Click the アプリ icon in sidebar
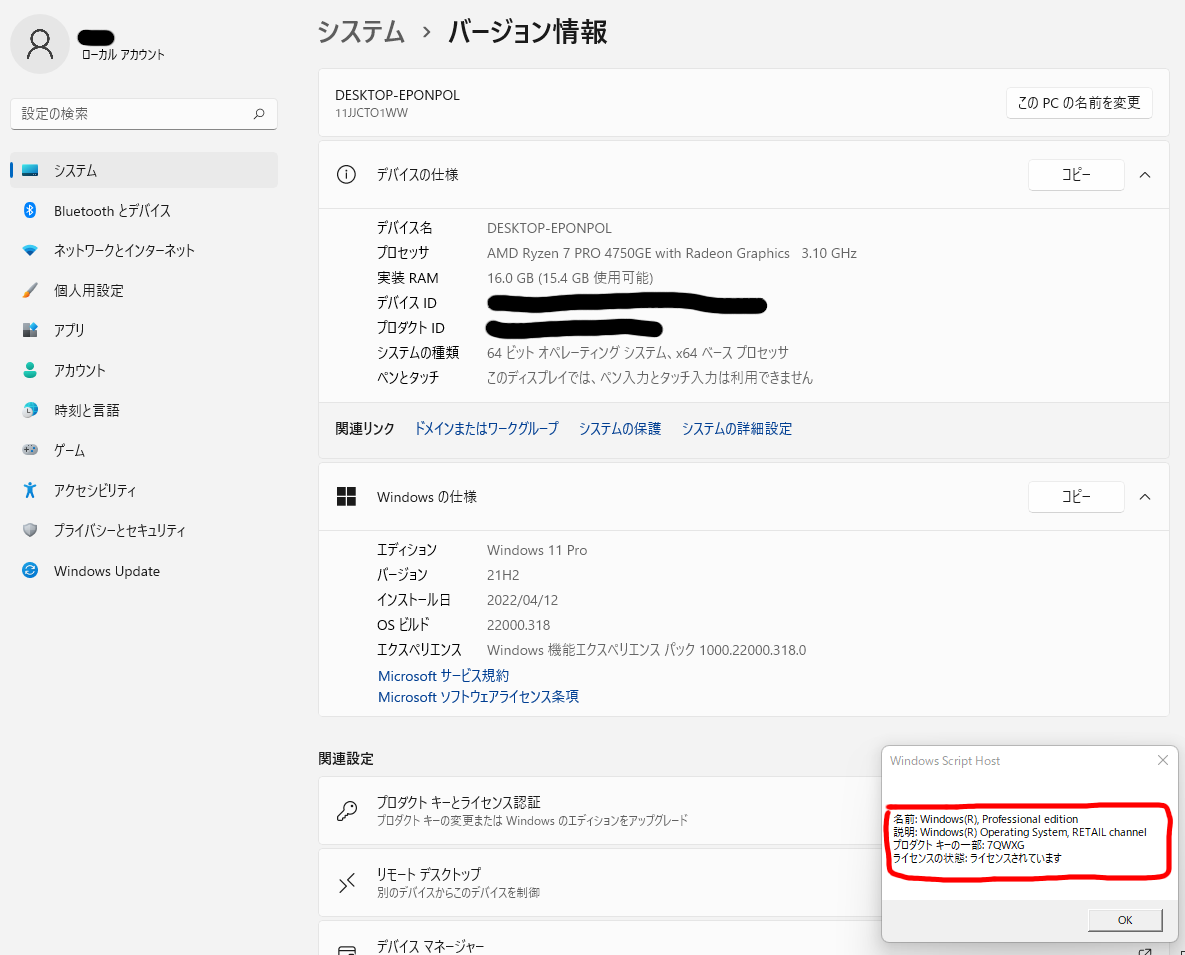 (30, 330)
